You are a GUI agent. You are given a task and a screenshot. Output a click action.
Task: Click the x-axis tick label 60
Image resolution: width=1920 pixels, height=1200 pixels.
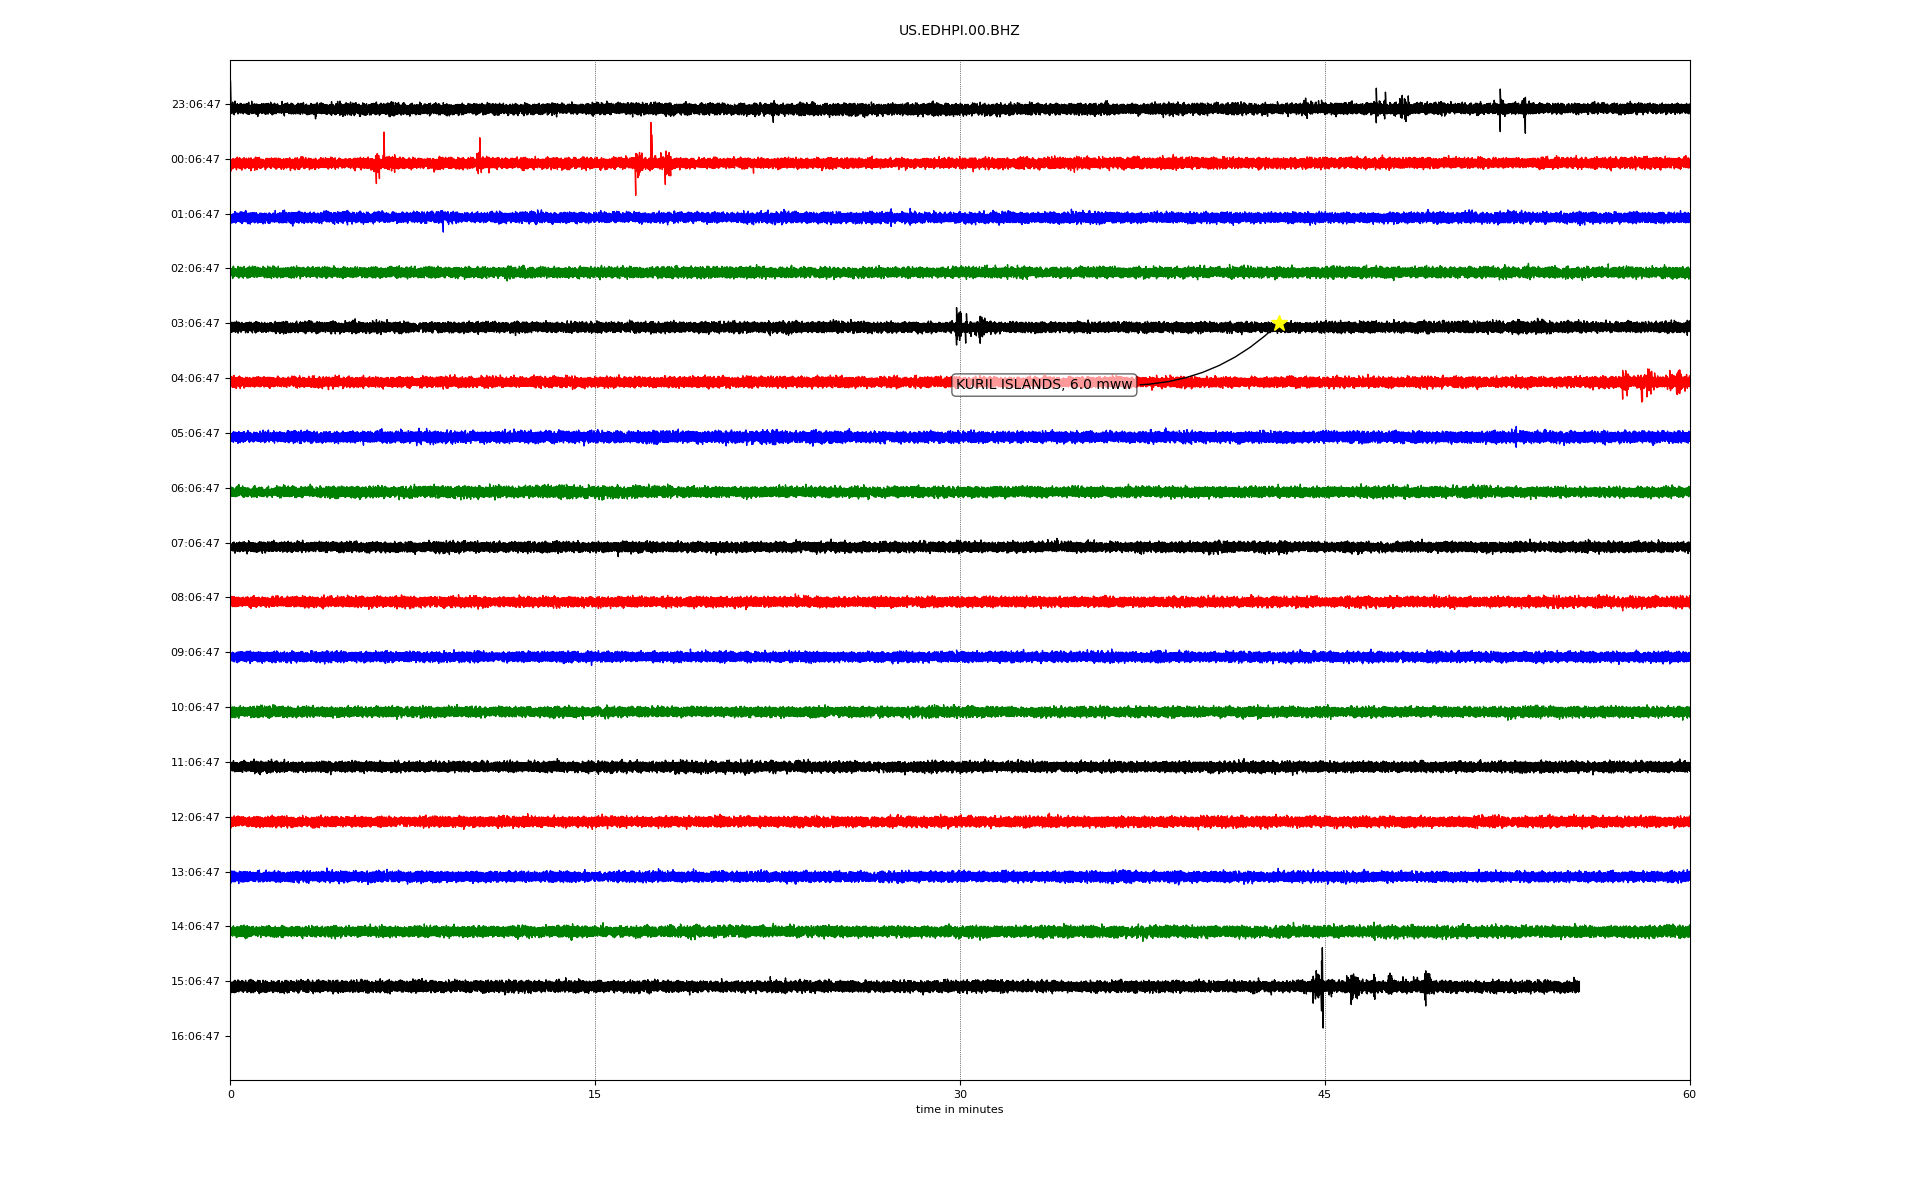point(1689,1095)
